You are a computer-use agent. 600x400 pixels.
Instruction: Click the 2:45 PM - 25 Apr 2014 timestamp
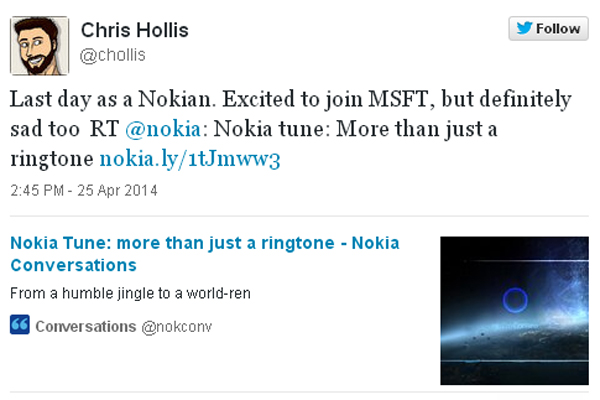tap(85, 190)
